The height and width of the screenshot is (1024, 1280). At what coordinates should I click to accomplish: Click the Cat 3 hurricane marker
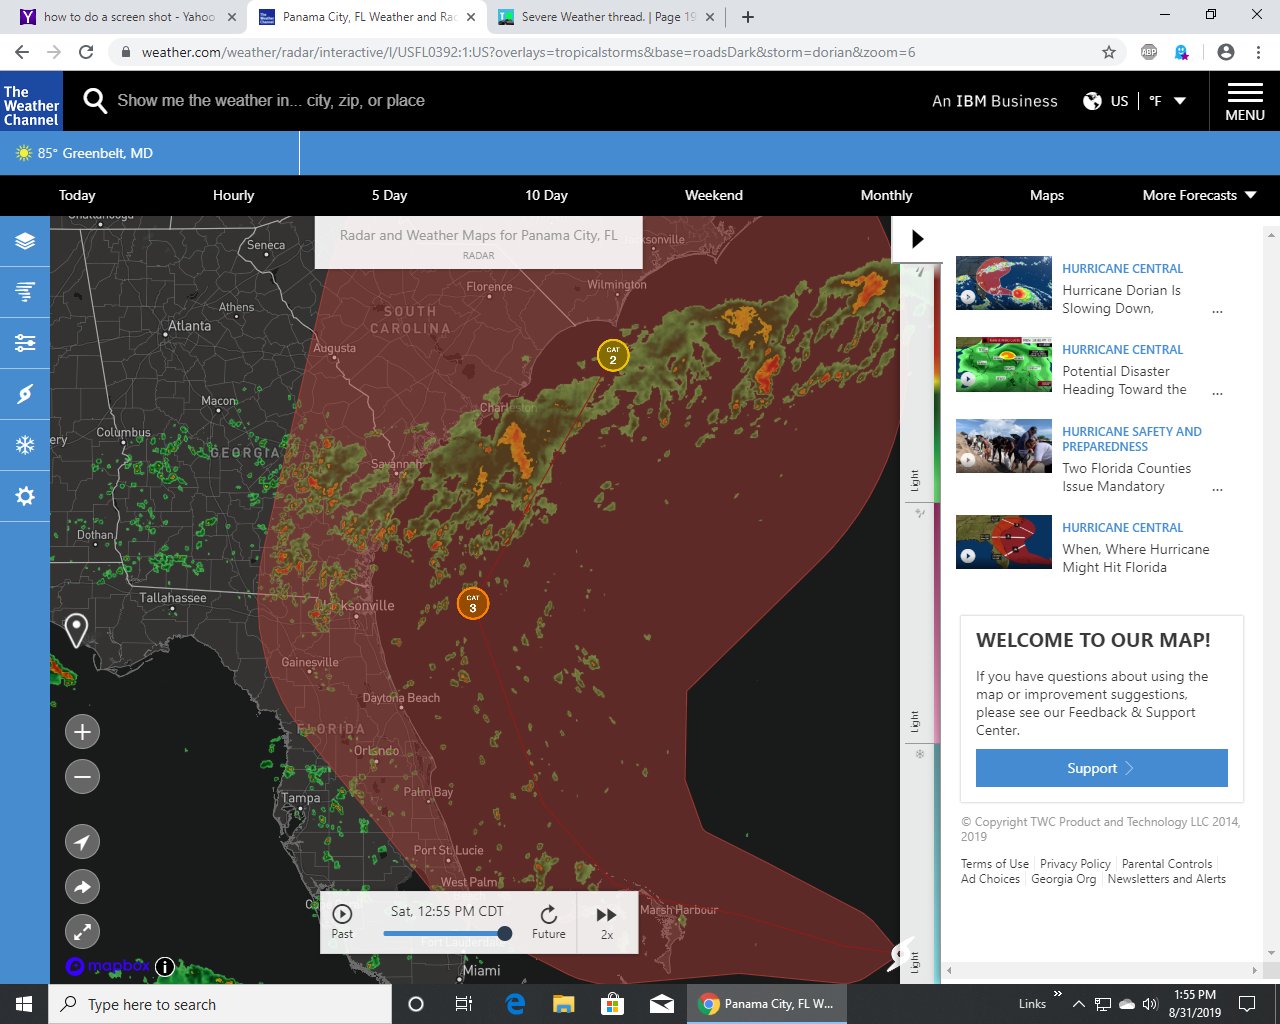473,604
